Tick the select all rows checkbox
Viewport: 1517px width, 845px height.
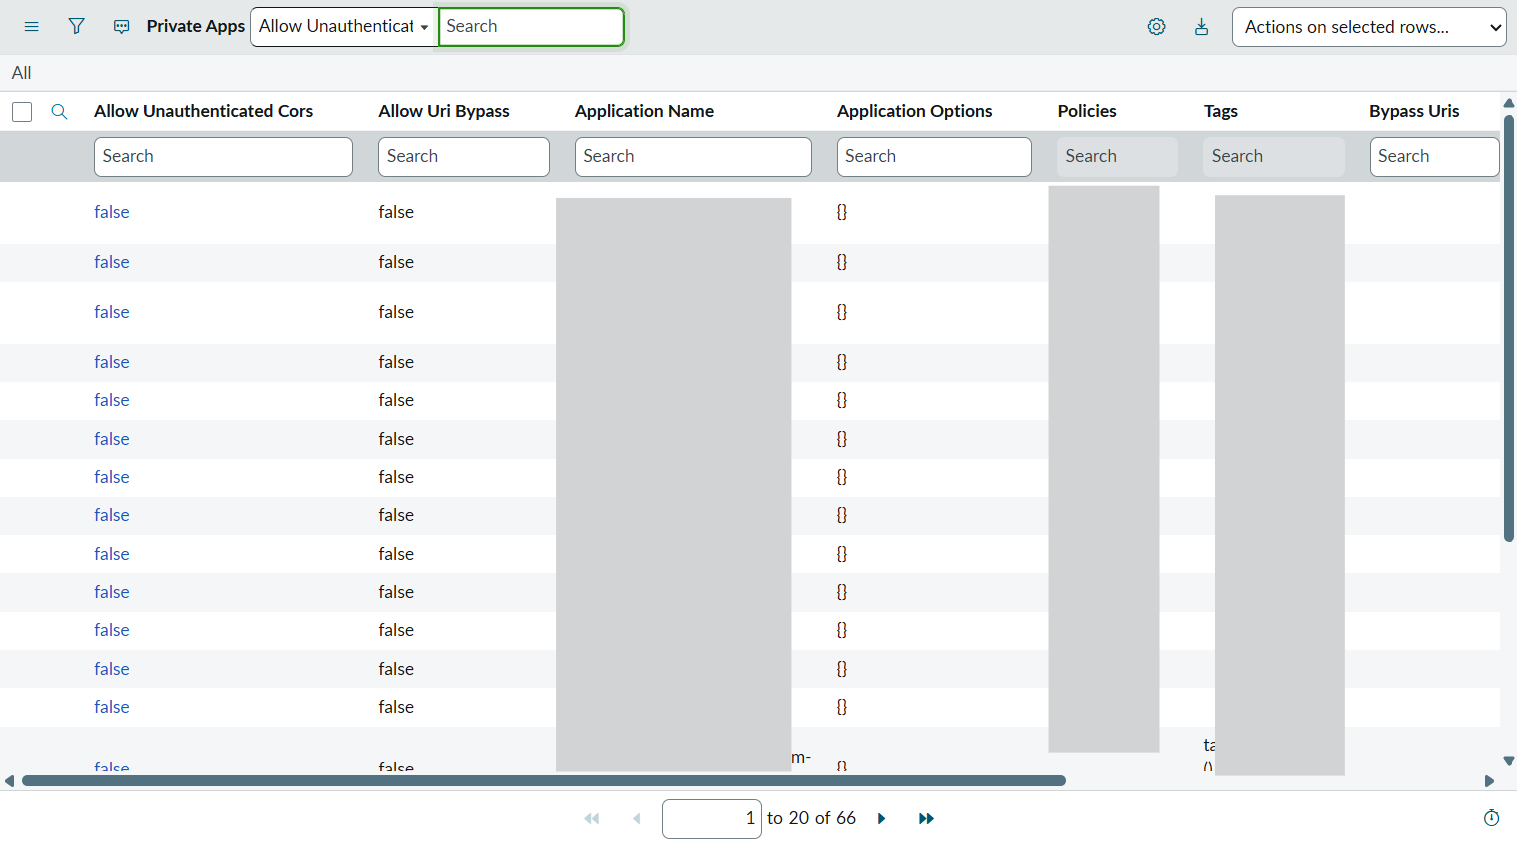pos(22,112)
